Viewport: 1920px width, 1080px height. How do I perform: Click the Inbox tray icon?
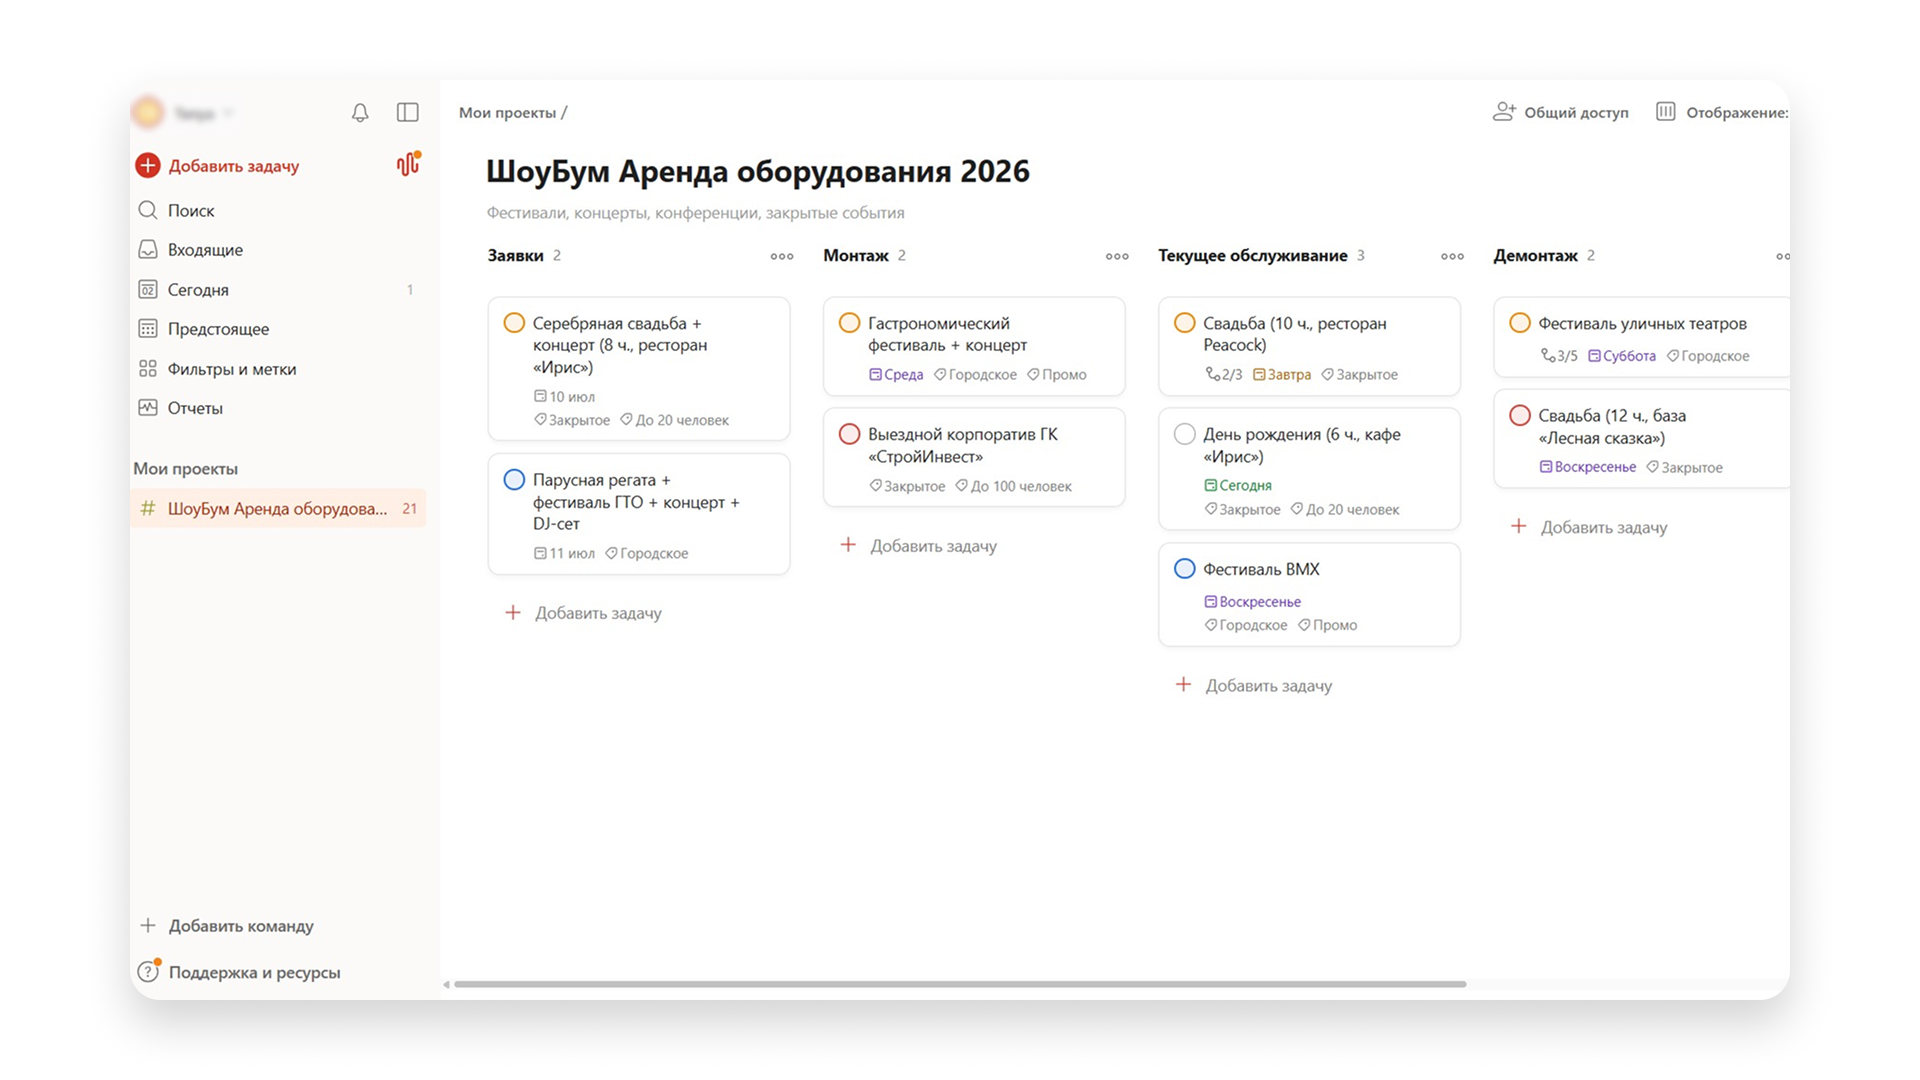148,250
